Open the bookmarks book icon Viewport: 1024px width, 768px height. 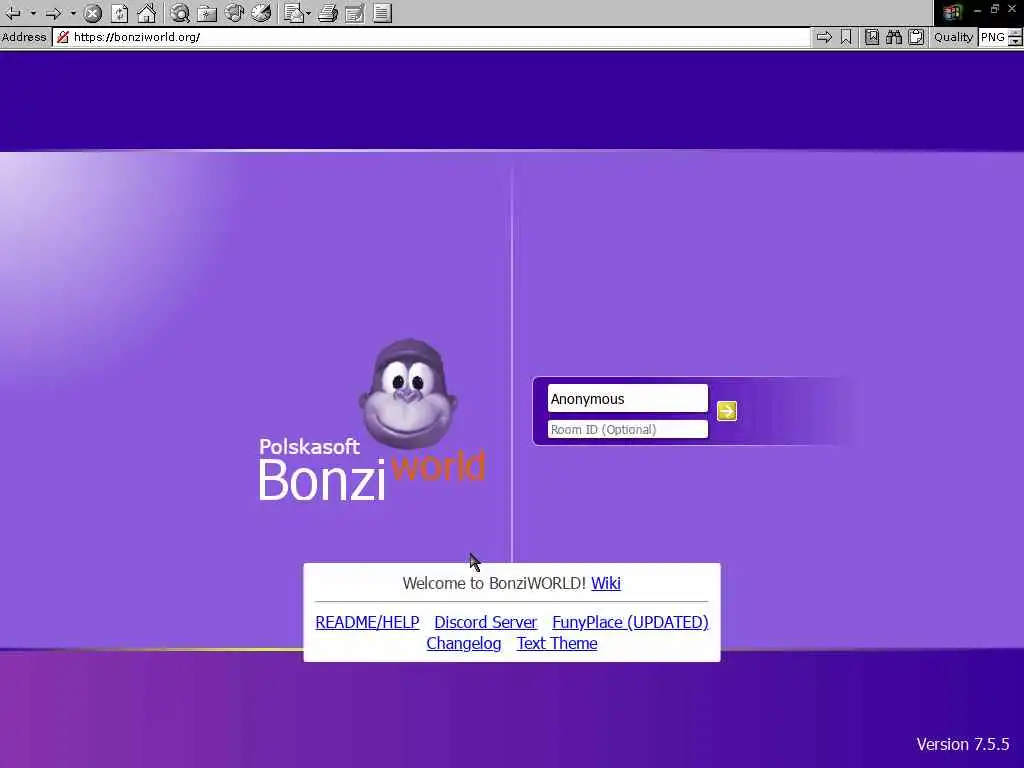point(872,37)
